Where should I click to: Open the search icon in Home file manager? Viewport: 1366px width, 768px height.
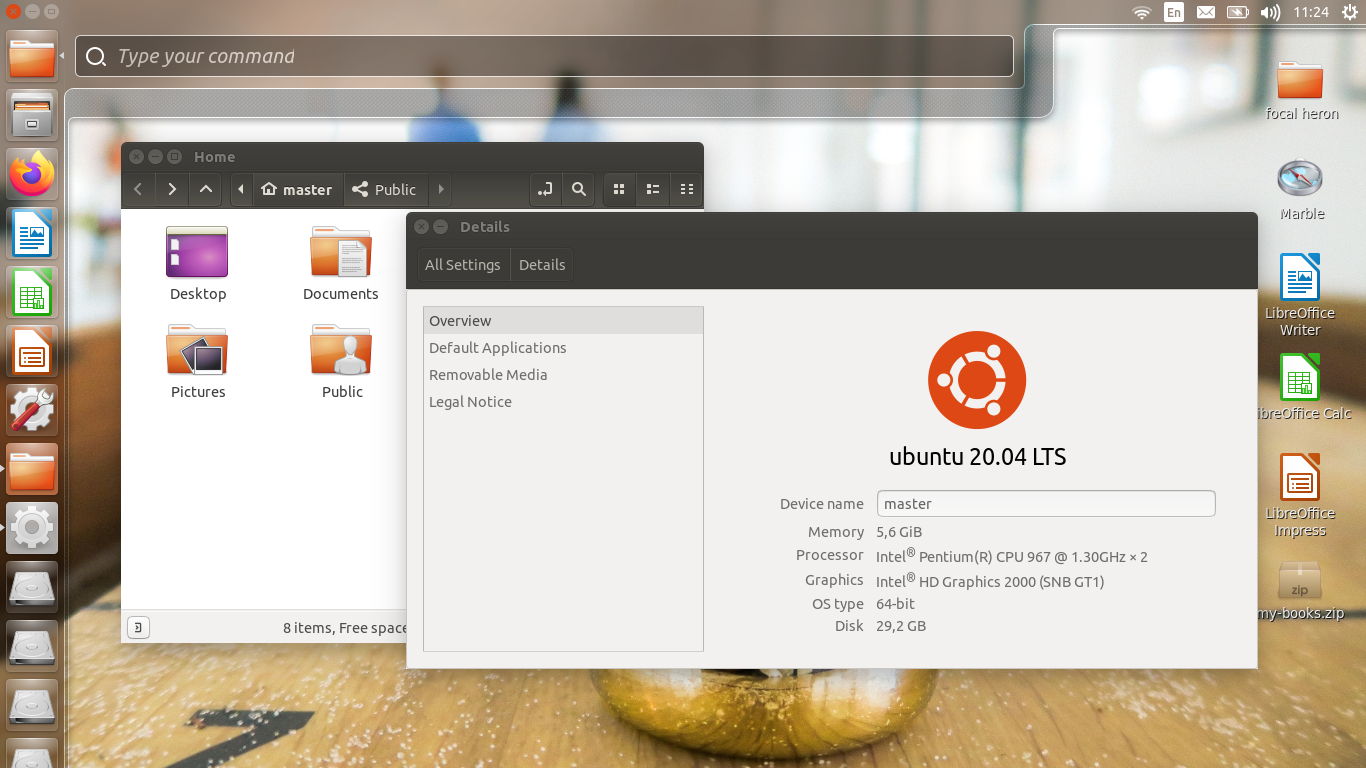[x=578, y=189]
